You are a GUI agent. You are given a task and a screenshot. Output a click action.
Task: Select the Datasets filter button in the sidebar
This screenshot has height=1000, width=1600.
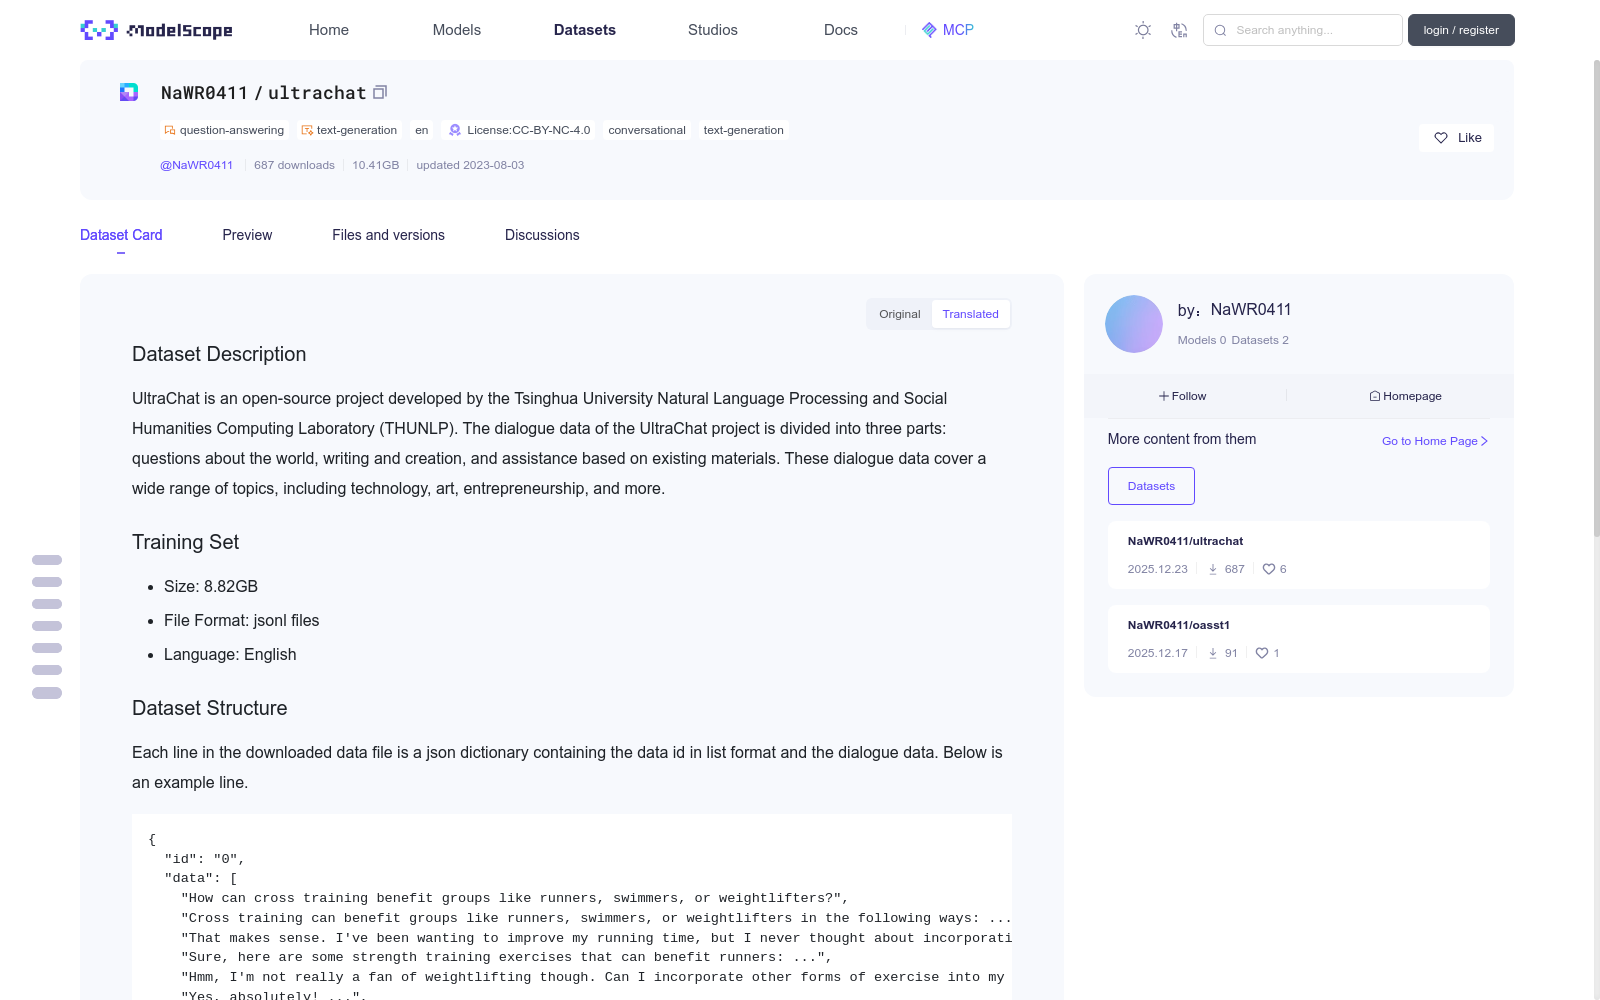1151,486
